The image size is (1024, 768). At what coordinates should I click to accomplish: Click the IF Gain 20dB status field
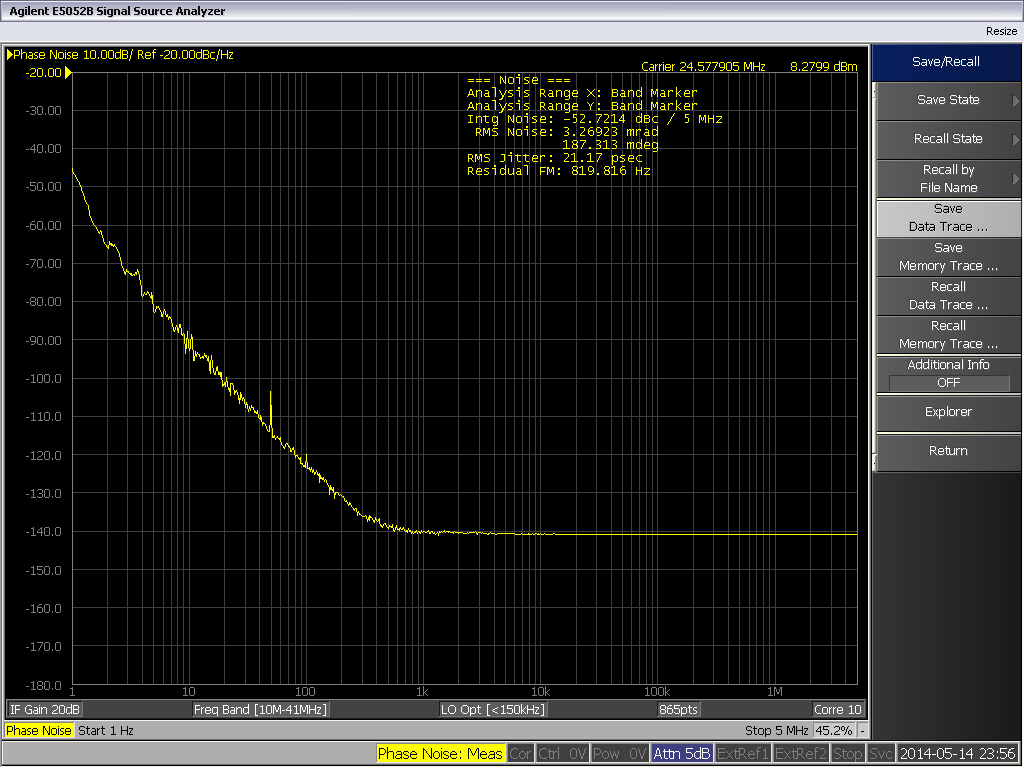[x=44, y=710]
